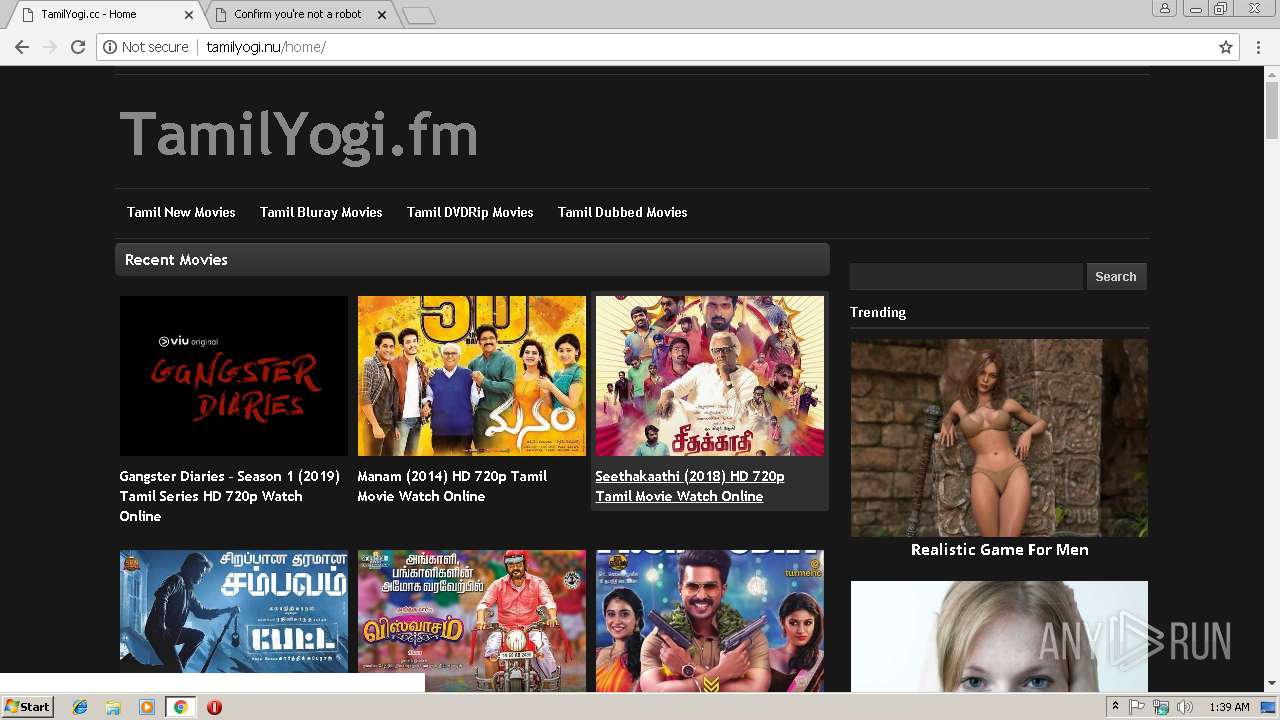
Task: View site info via Not secure icon
Action: [x=145, y=47]
